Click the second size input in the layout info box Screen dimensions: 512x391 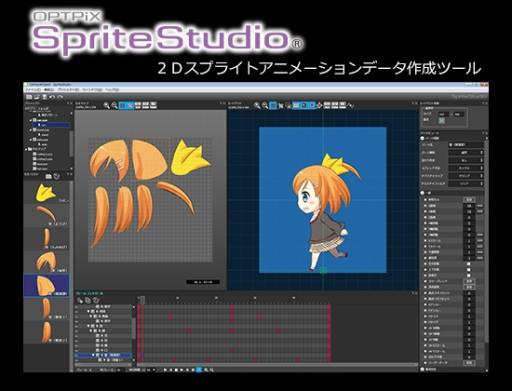point(458,114)
